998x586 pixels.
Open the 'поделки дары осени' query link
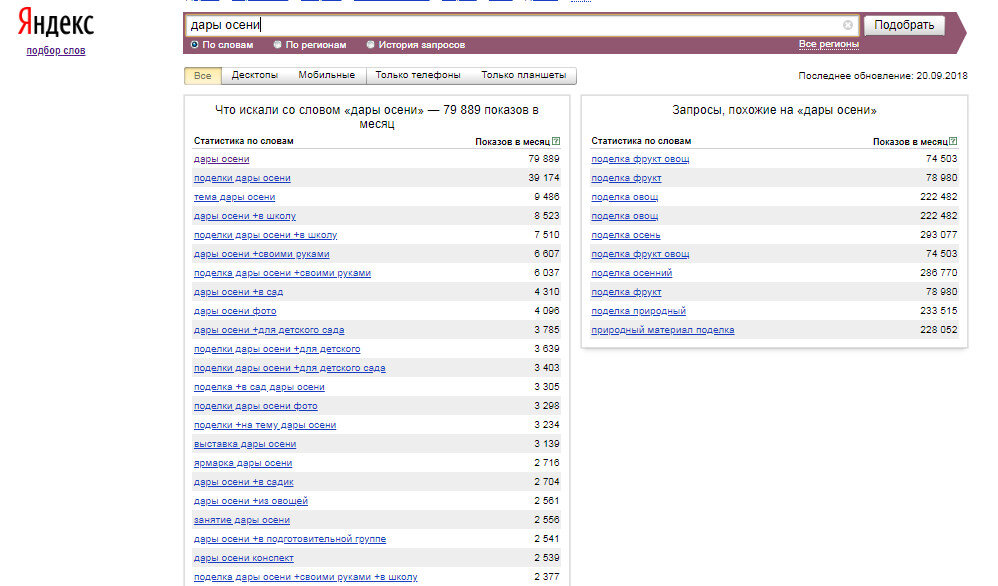pyautogui.click(x=242, y=178)
